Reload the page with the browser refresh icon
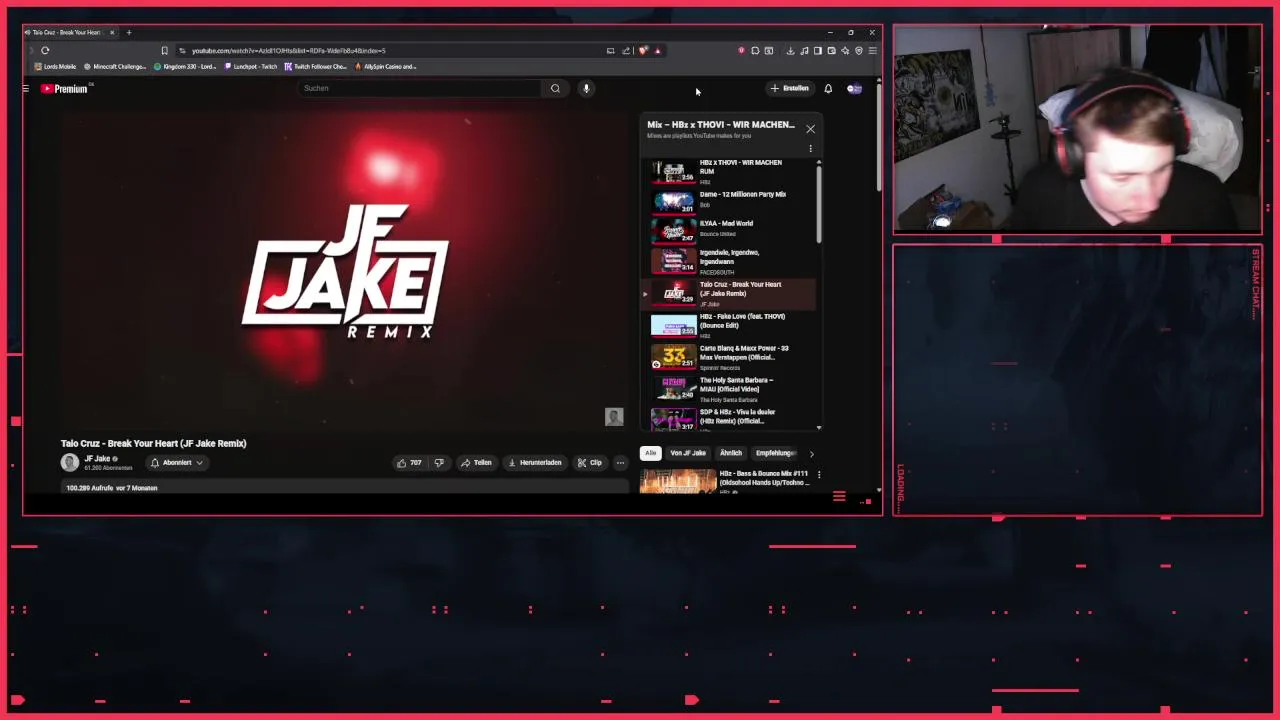Screen dimensions: 1280x720 pos(45,50)
